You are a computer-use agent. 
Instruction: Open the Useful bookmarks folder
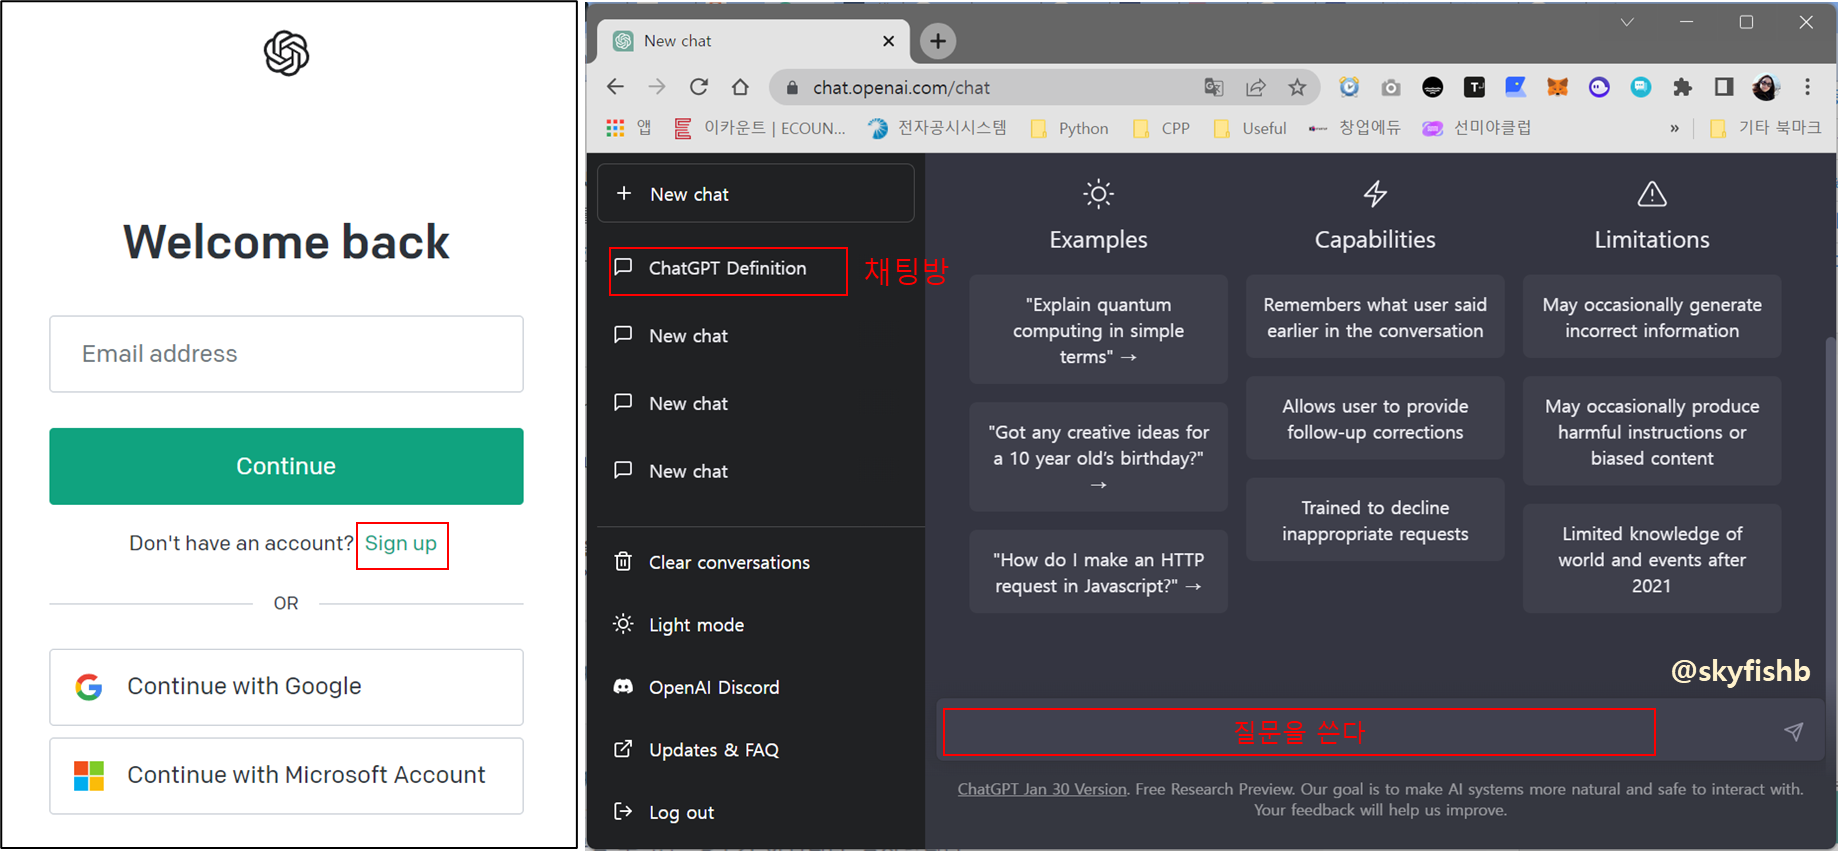[x=1250, y=128]
